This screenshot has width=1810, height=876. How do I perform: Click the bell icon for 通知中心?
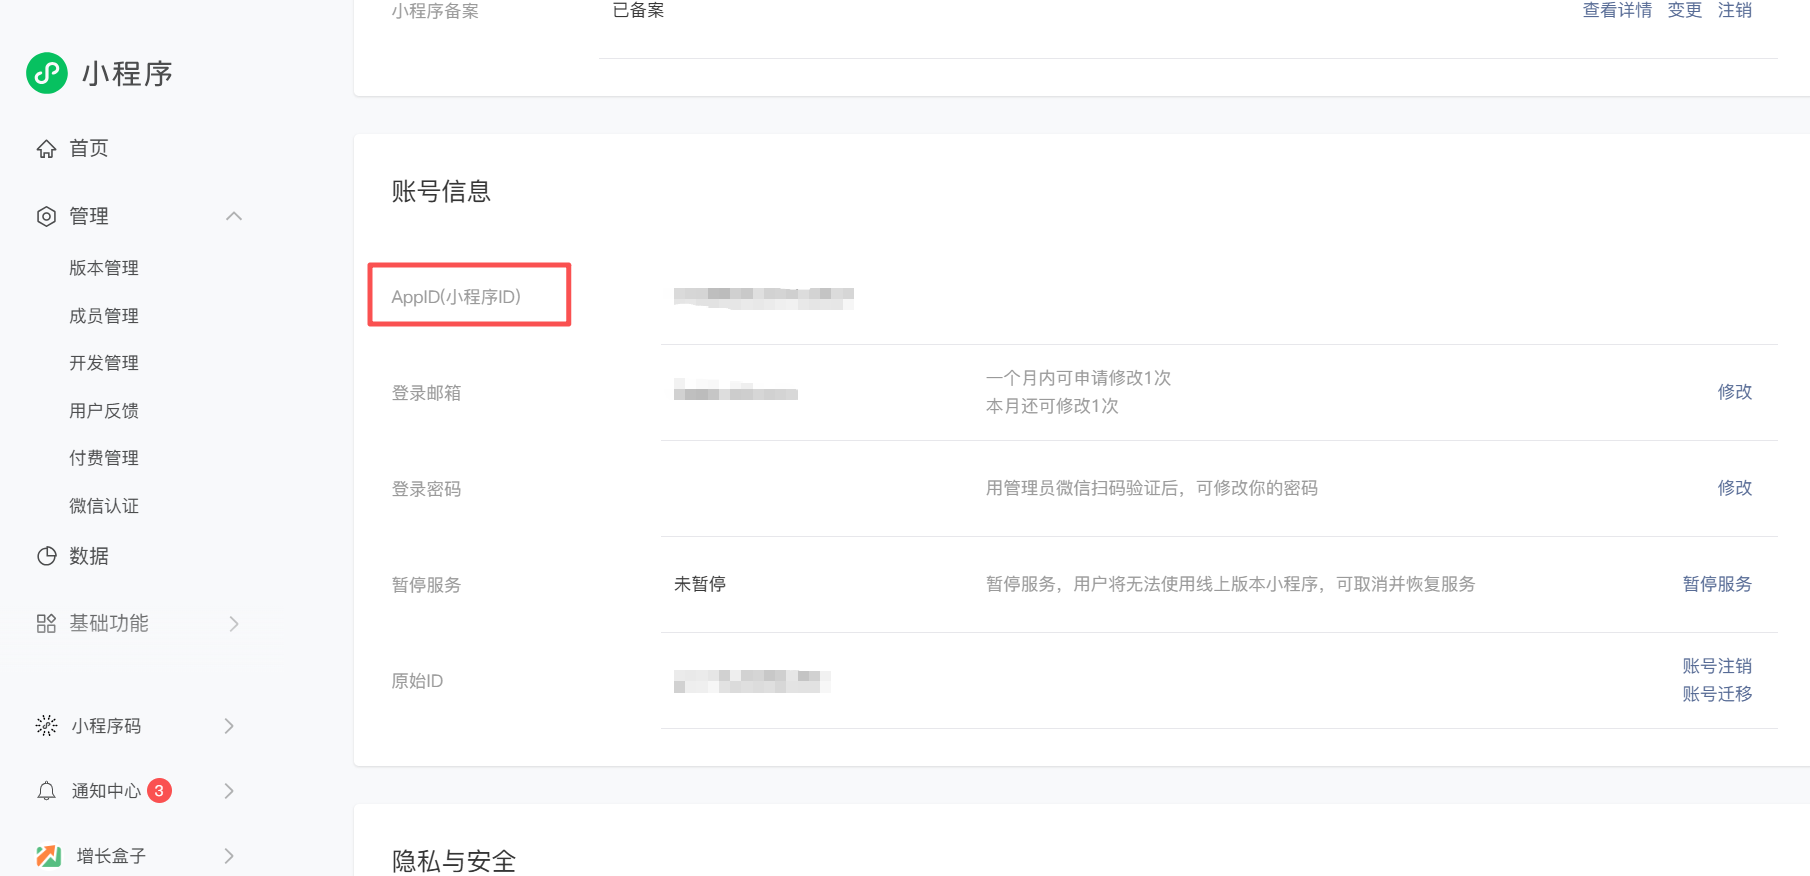tap(46, 791)
